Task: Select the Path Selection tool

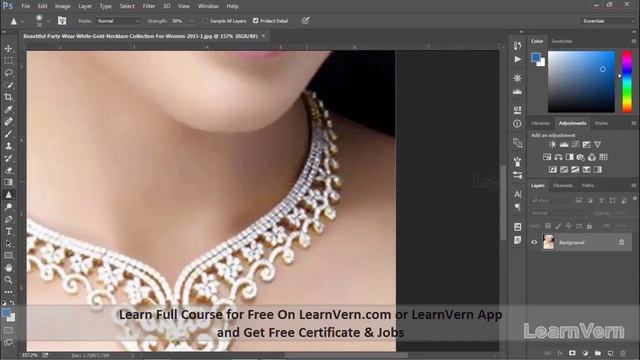Action: tap(8, 244)
